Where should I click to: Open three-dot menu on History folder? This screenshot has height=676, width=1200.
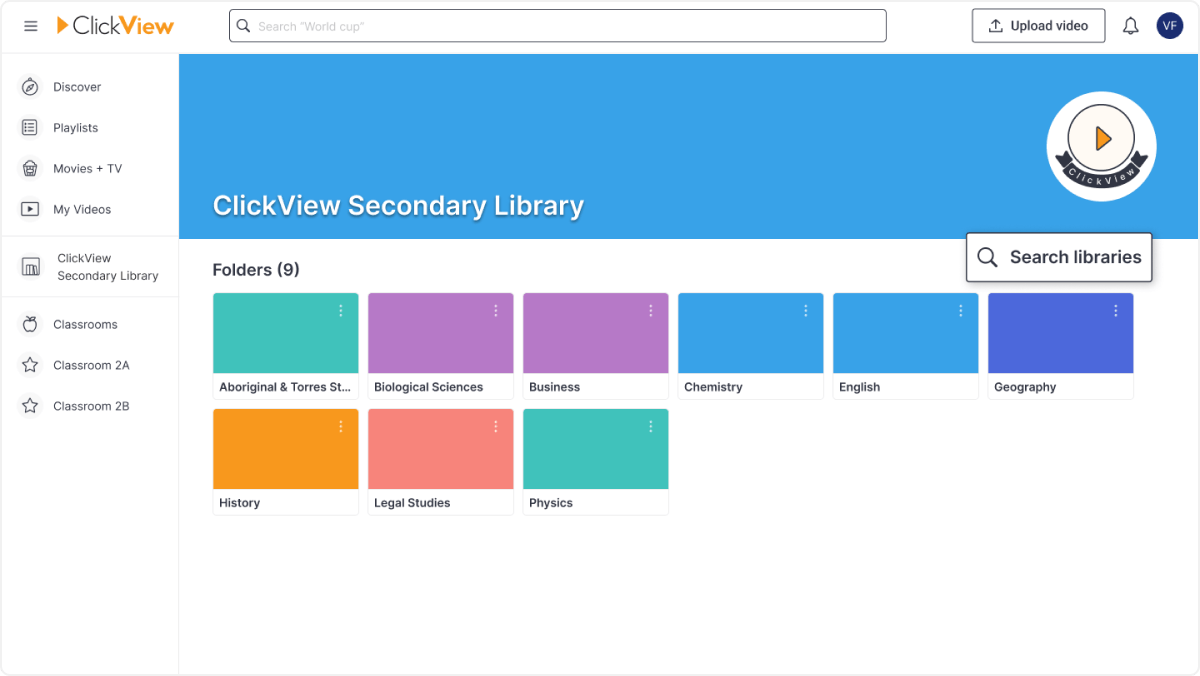340,427
